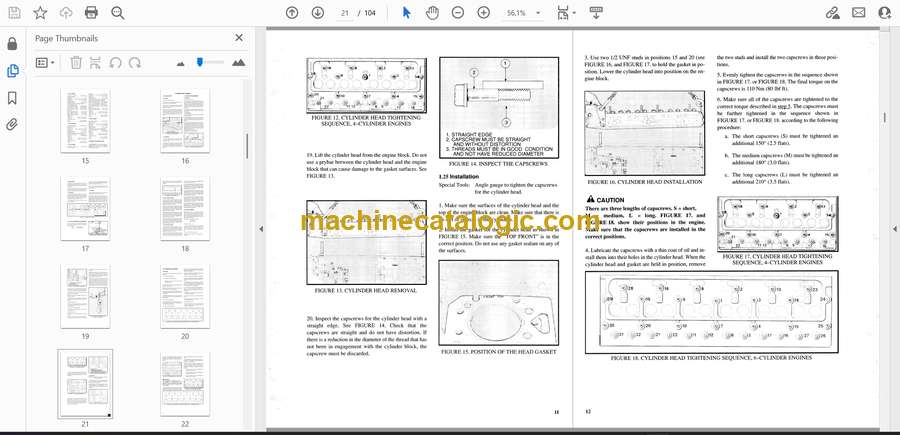Select page 16 thumbnail

coord(185,121)
